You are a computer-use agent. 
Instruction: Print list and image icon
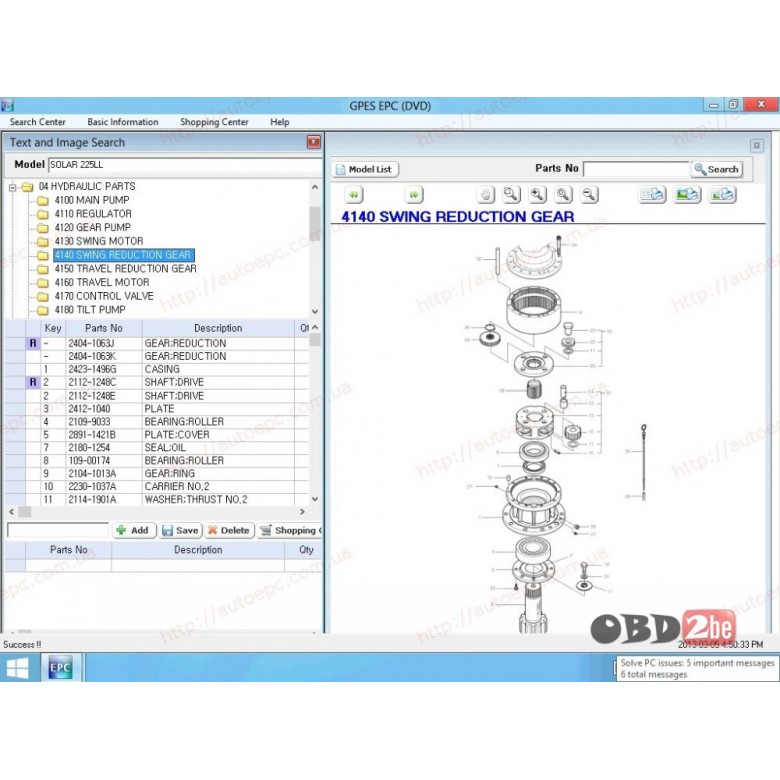[x=722, y=195]
